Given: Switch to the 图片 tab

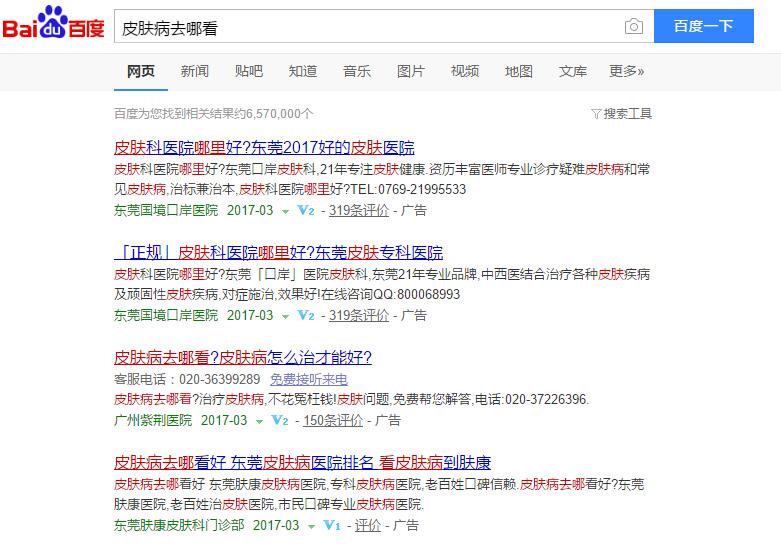Looking at the screenshot, I should coord(410,72).
